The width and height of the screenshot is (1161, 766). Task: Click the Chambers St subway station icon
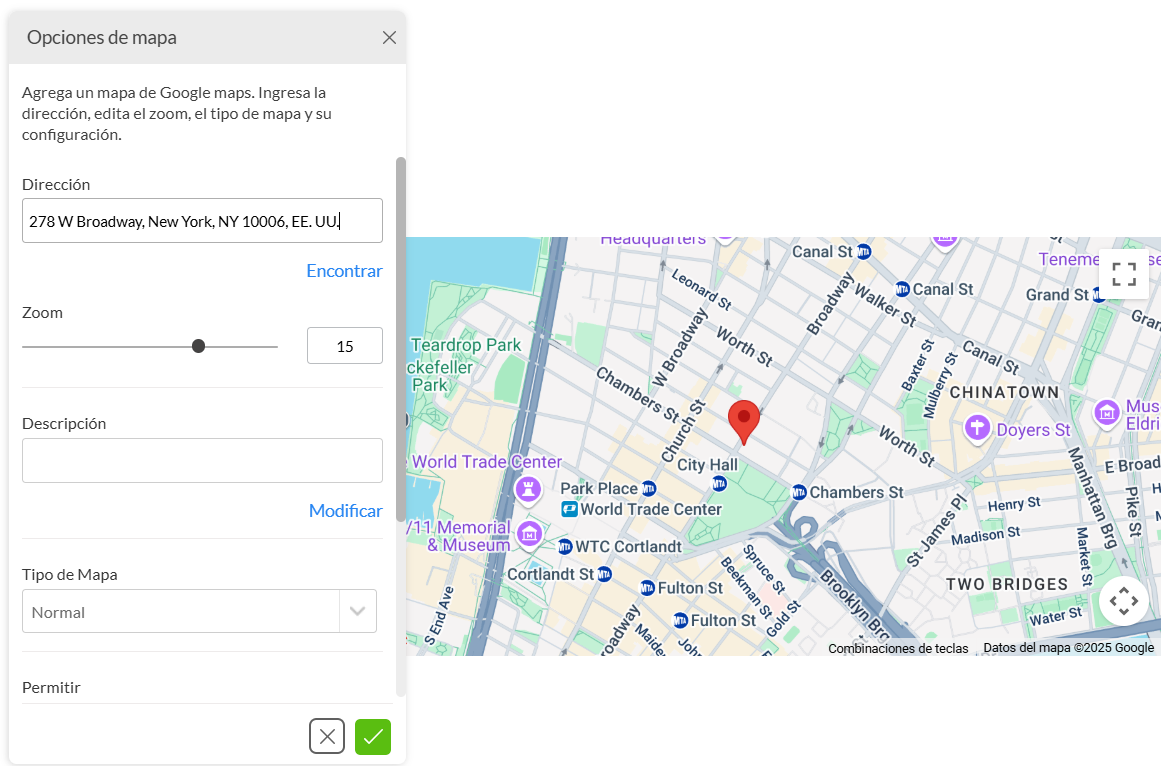pyautogui.click(x=799, y=492)
